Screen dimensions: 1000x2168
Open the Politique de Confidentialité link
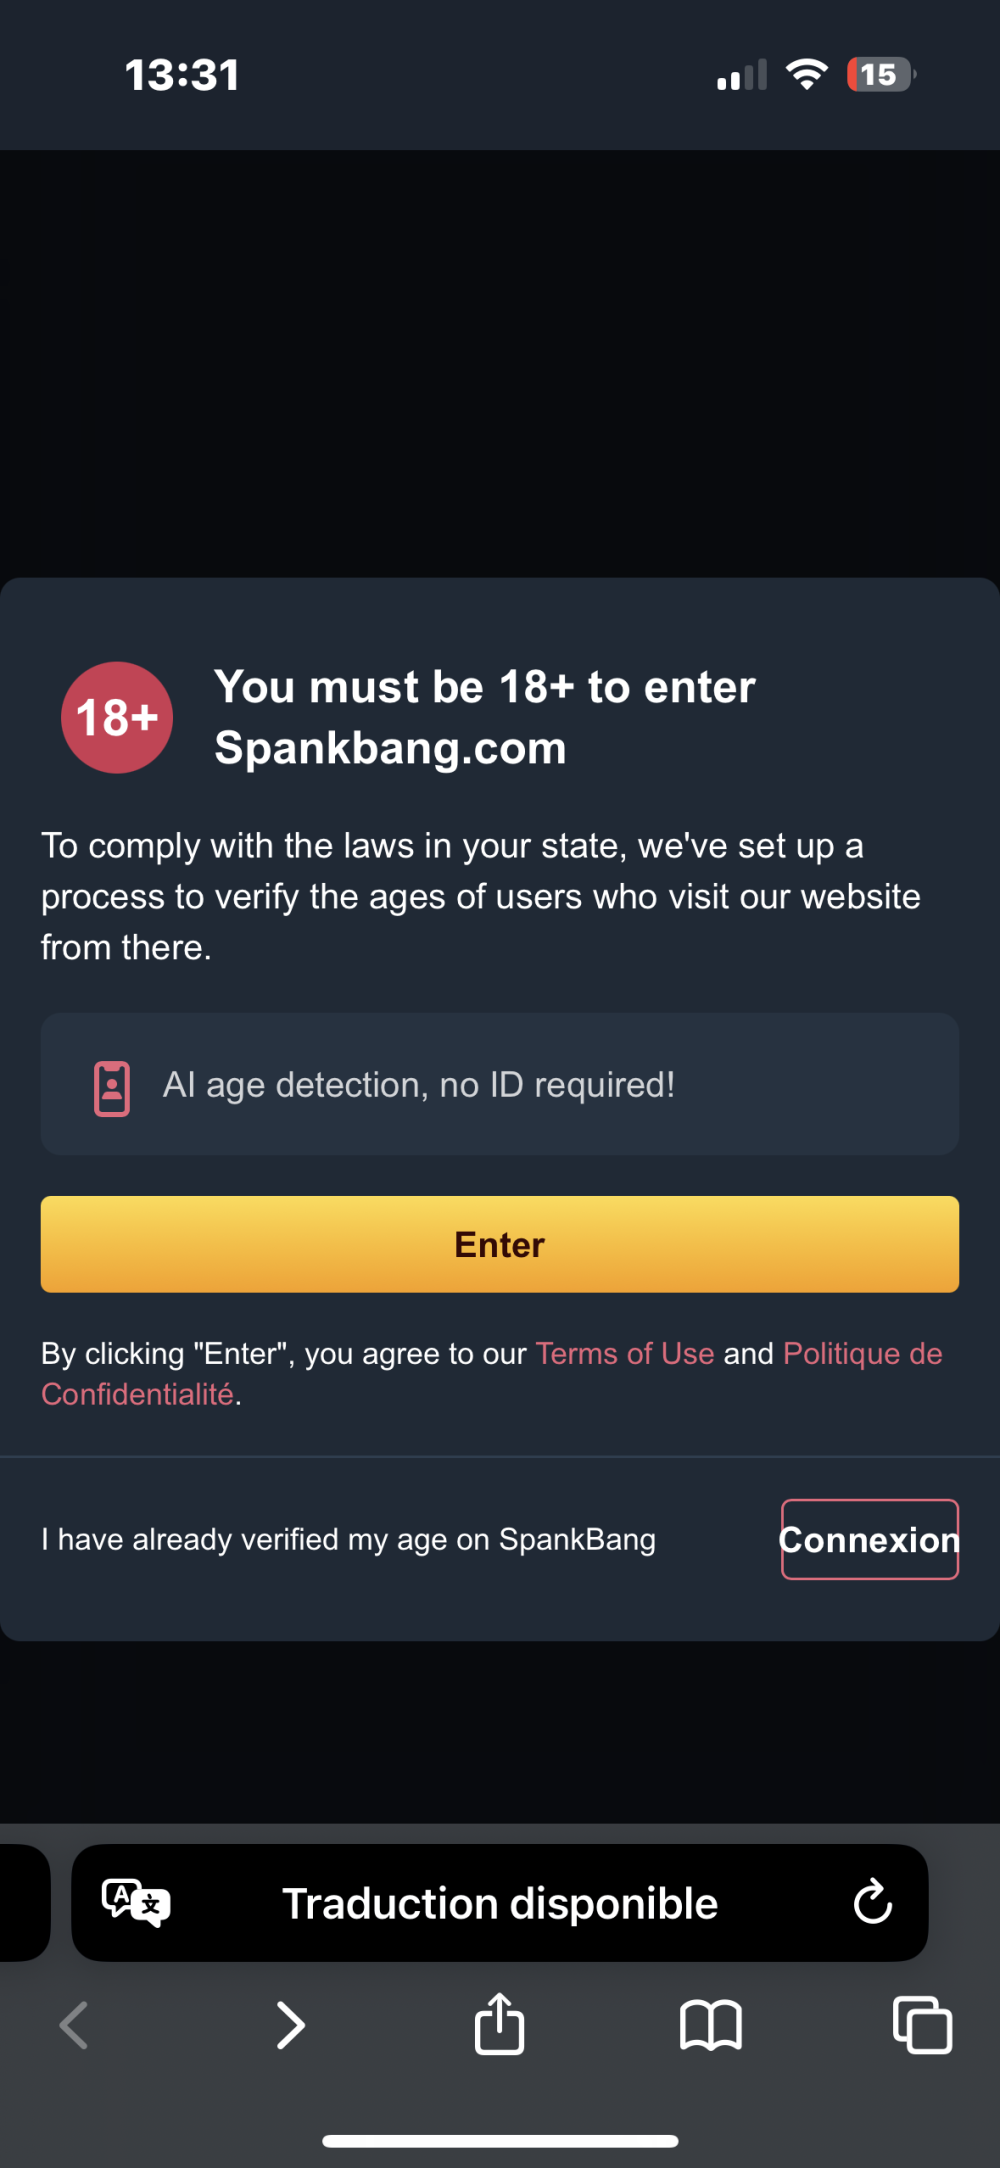[492, 1373]
